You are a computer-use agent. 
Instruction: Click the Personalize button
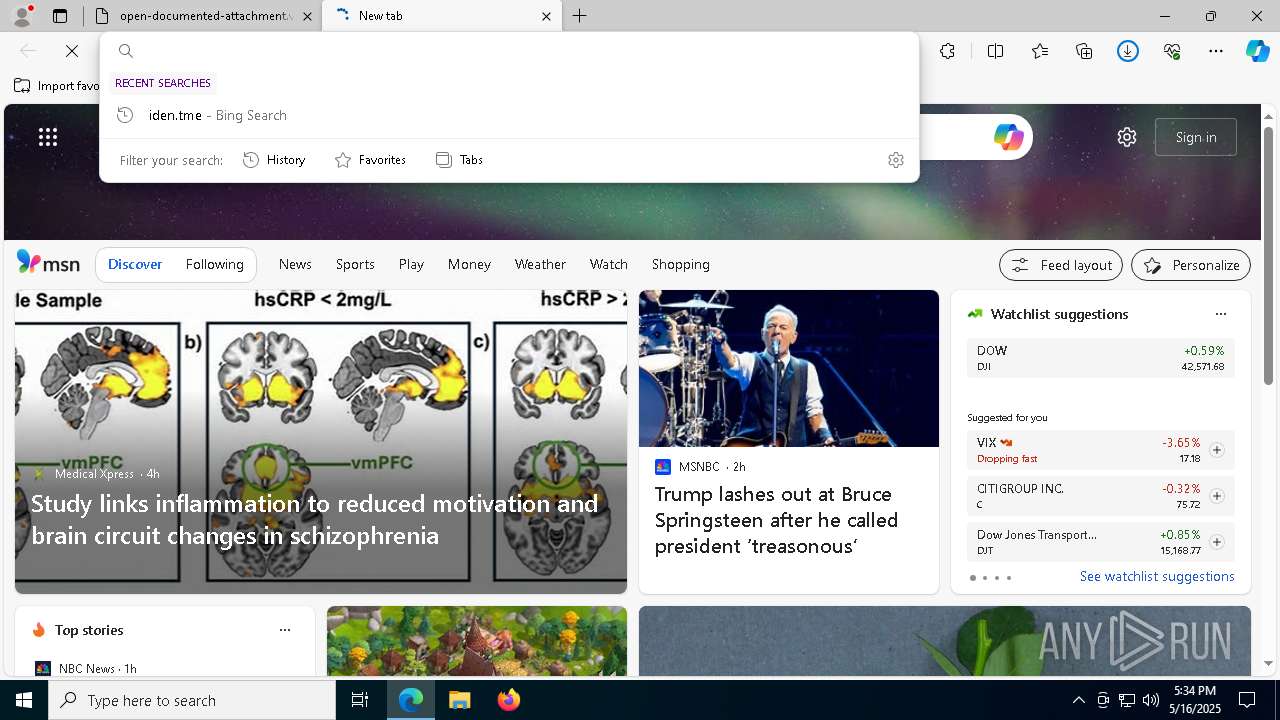[1191, 265]
